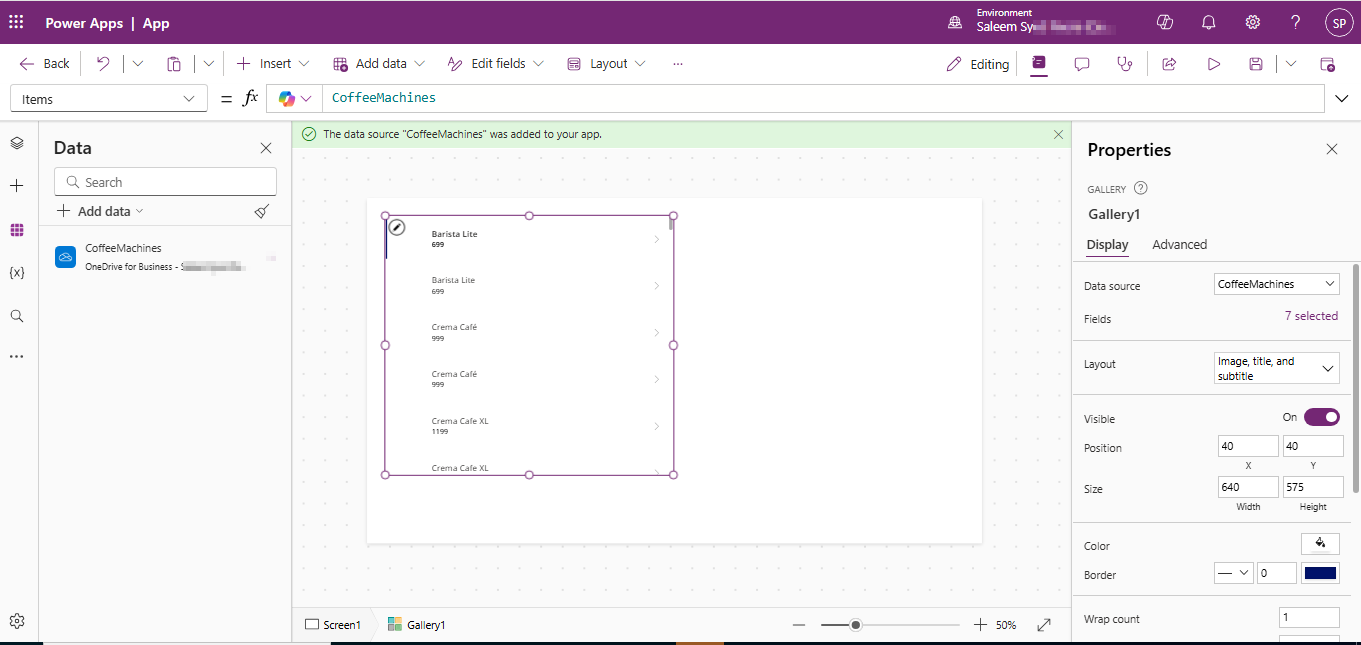Open the Data source CoffeeMachines dropdown
The image size is (1361, 645).
(x=1276, y=284)
